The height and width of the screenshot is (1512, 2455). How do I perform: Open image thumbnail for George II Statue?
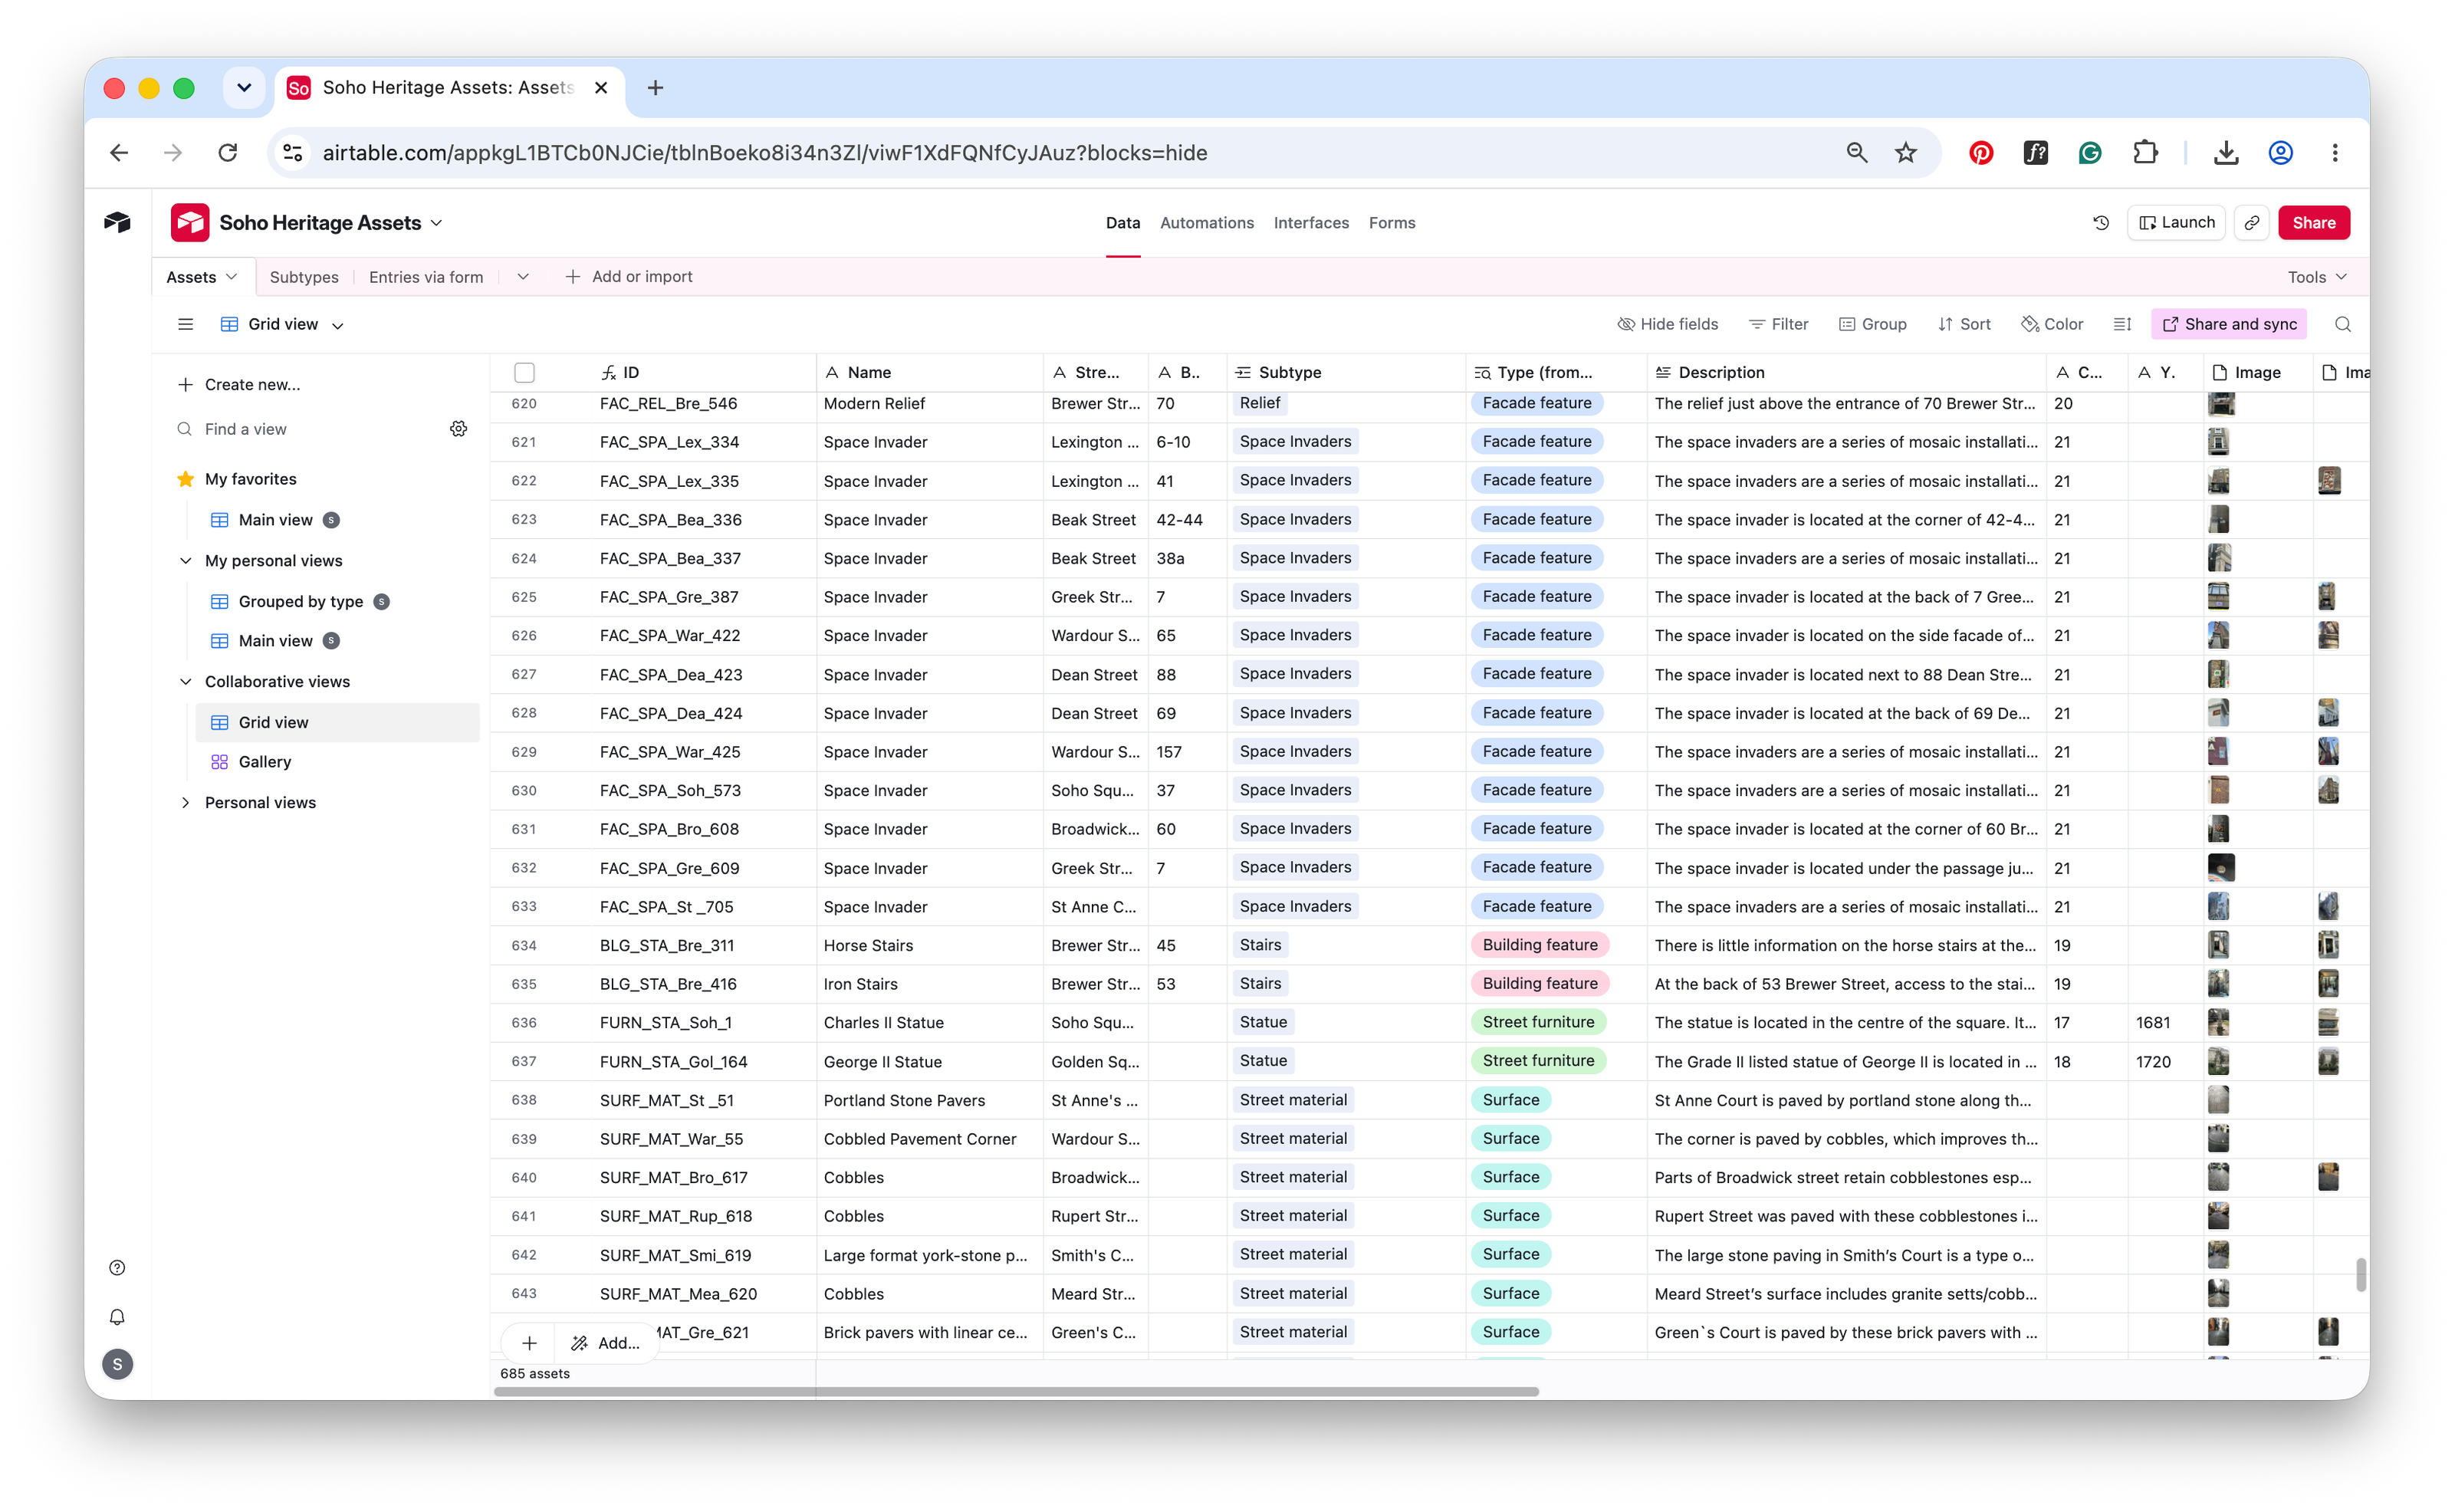(x=2218, y=1061)
